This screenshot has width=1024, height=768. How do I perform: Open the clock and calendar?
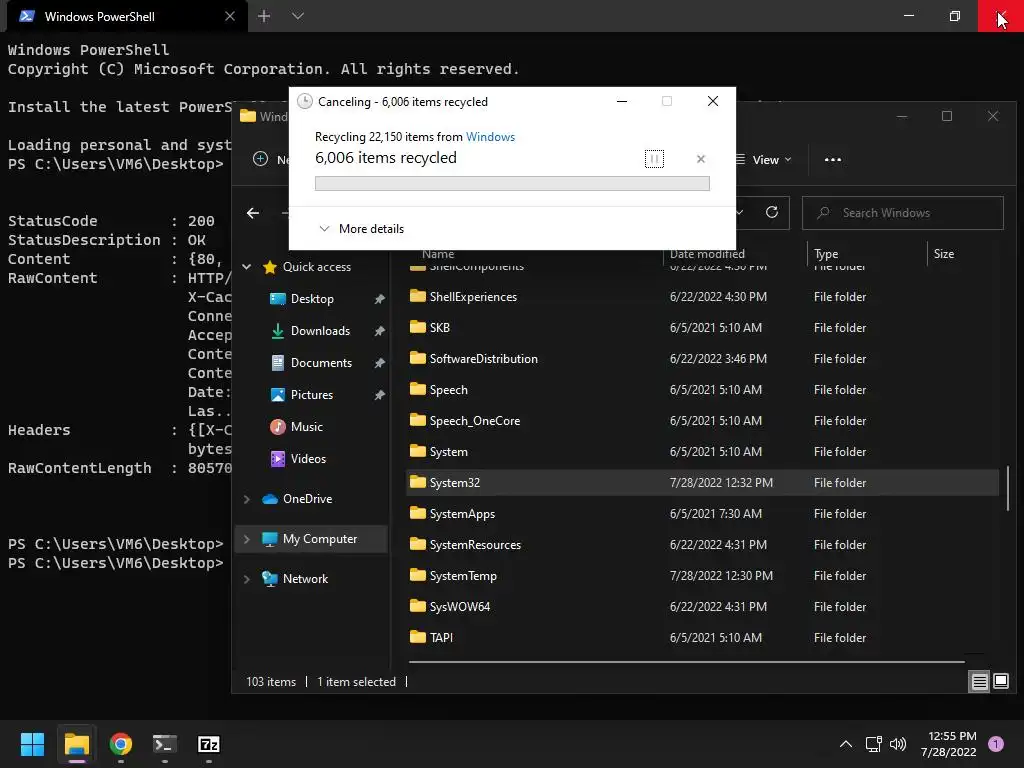click(x=951, y=744)
